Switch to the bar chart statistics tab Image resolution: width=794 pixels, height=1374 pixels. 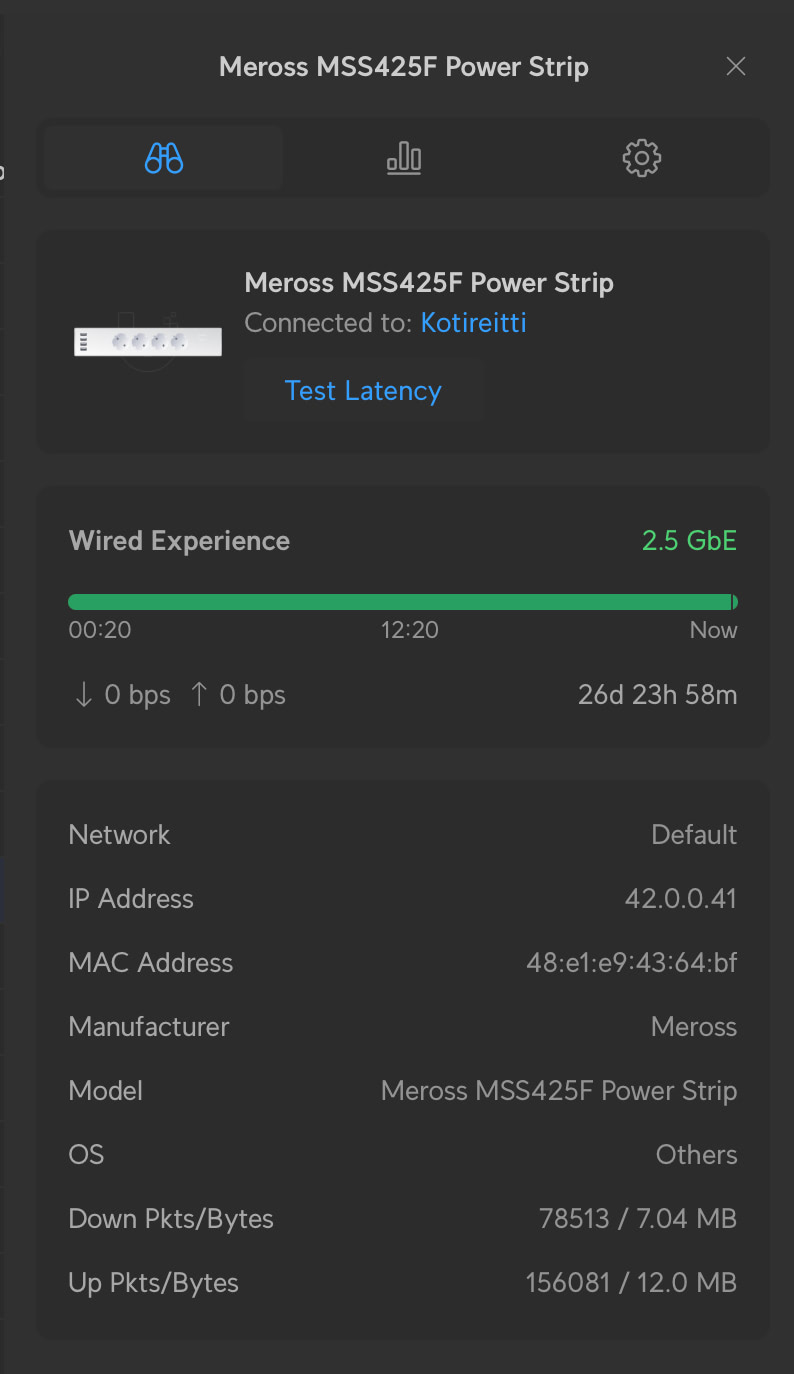pyautogui.click(x=404, y=158)
